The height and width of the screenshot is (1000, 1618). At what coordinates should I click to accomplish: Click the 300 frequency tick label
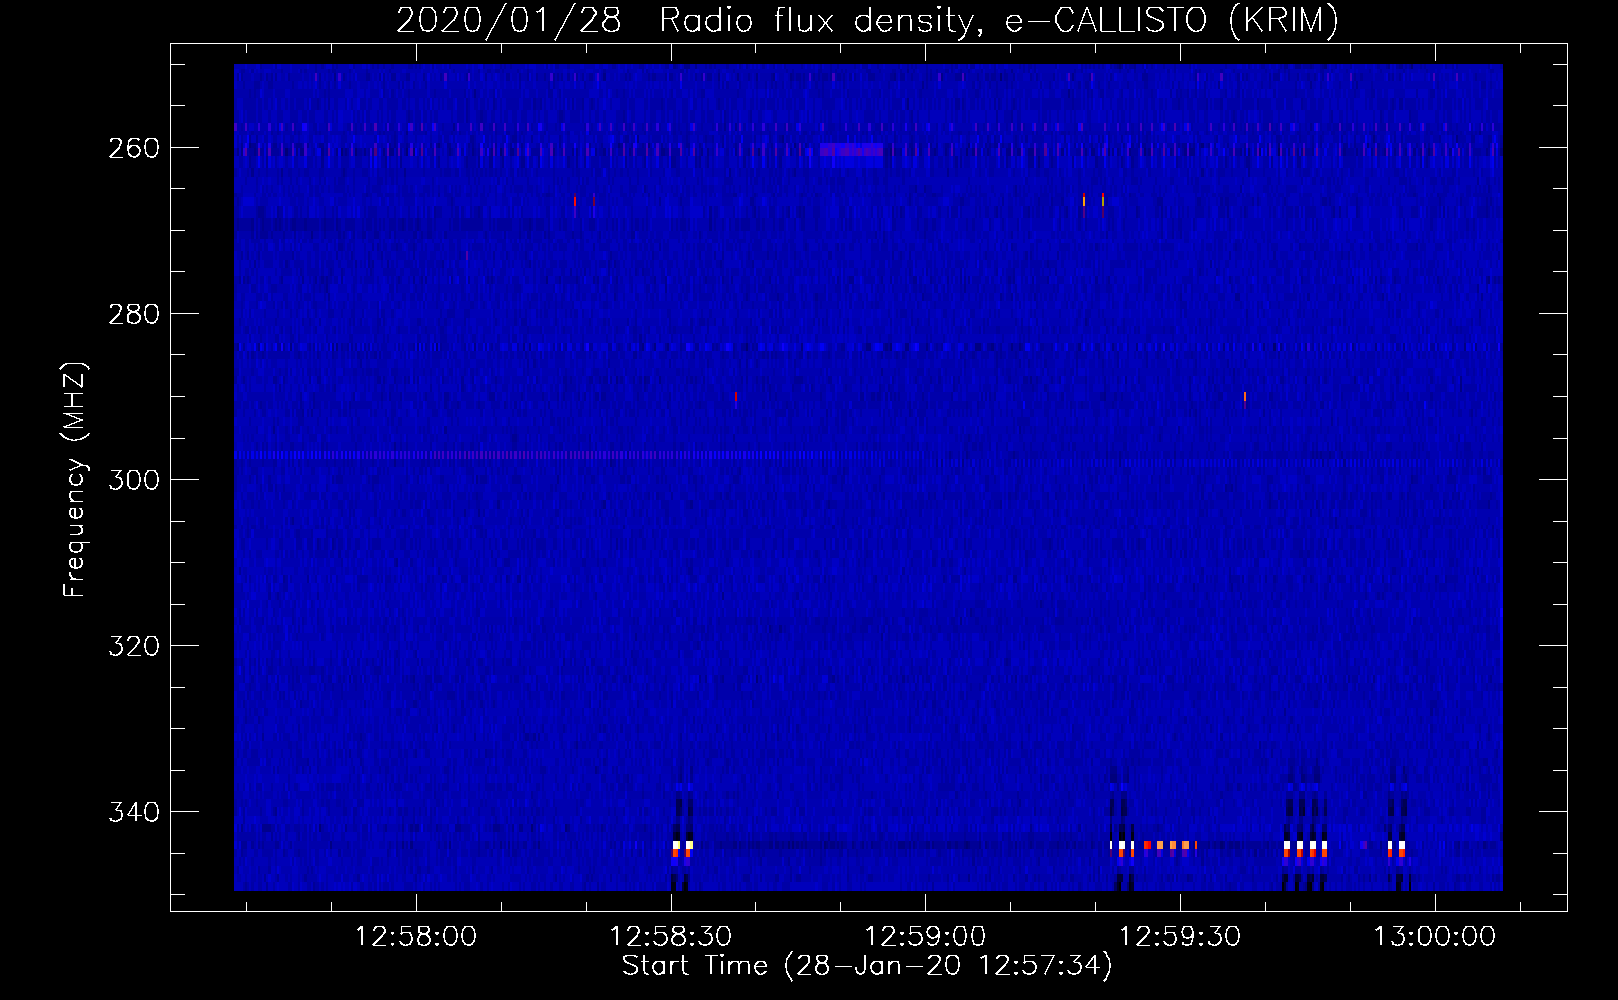coord(134,480)
